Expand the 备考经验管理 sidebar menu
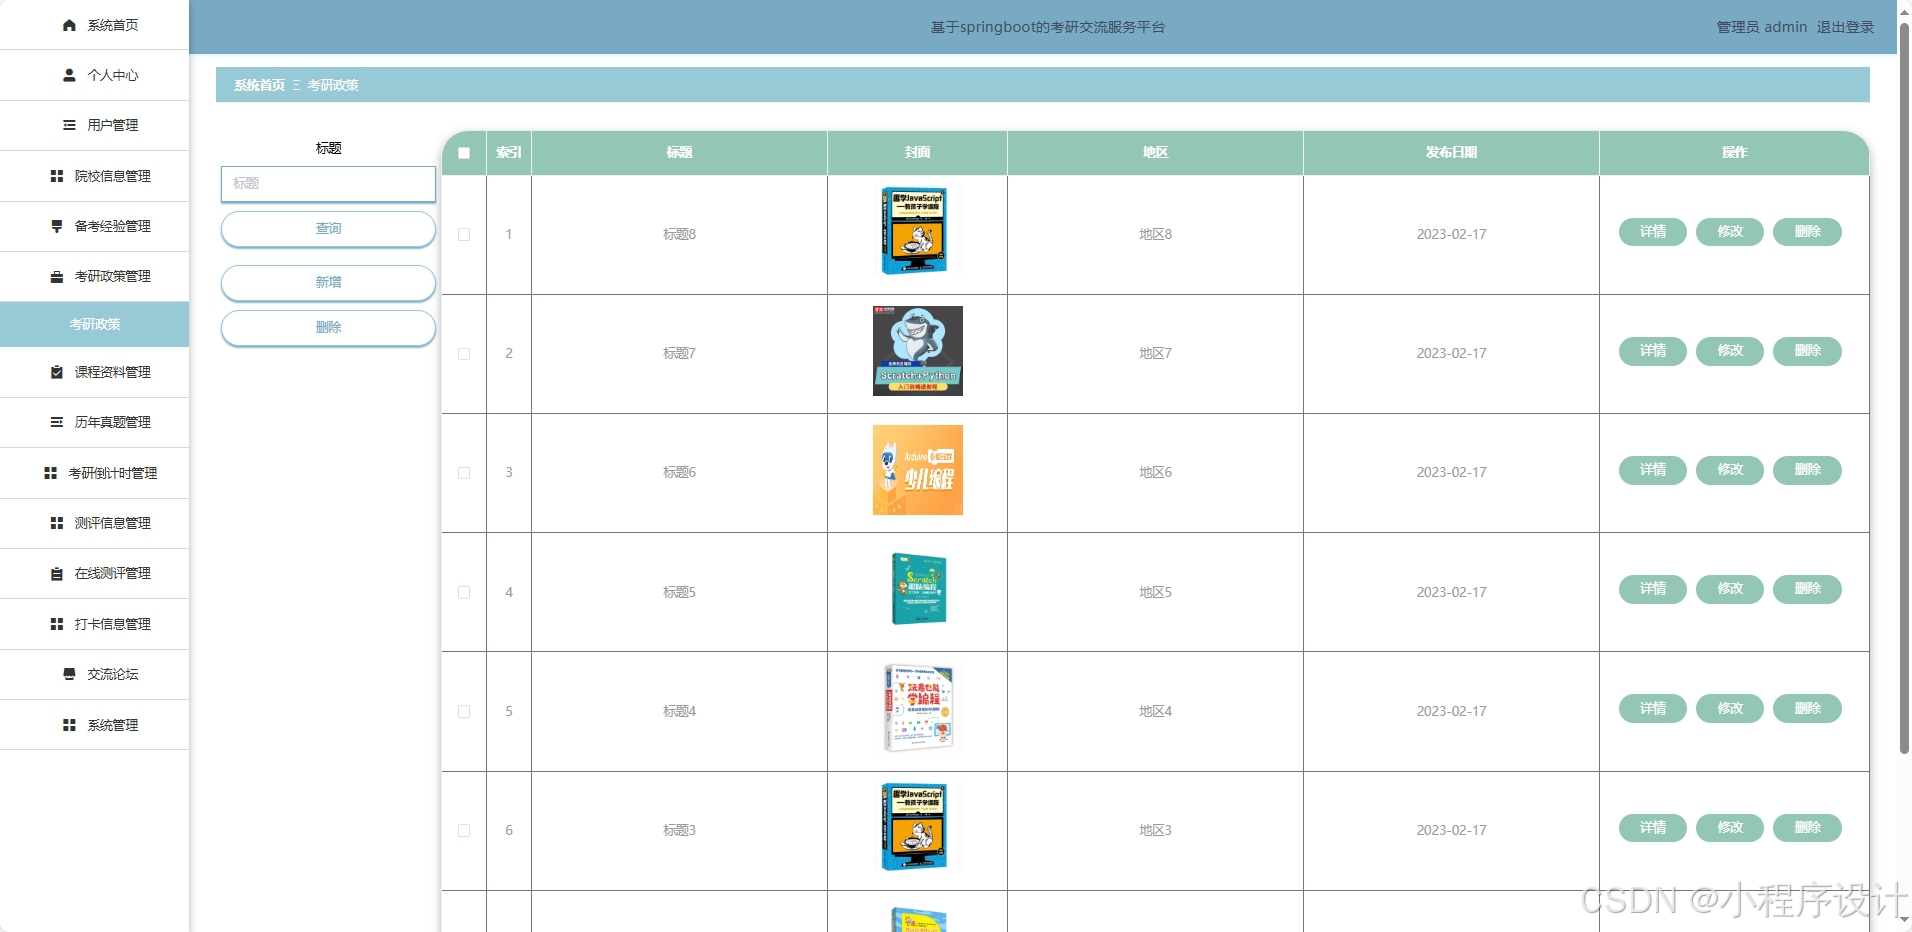The width and height of the screenshot is (1912, 932). (94, 226)
